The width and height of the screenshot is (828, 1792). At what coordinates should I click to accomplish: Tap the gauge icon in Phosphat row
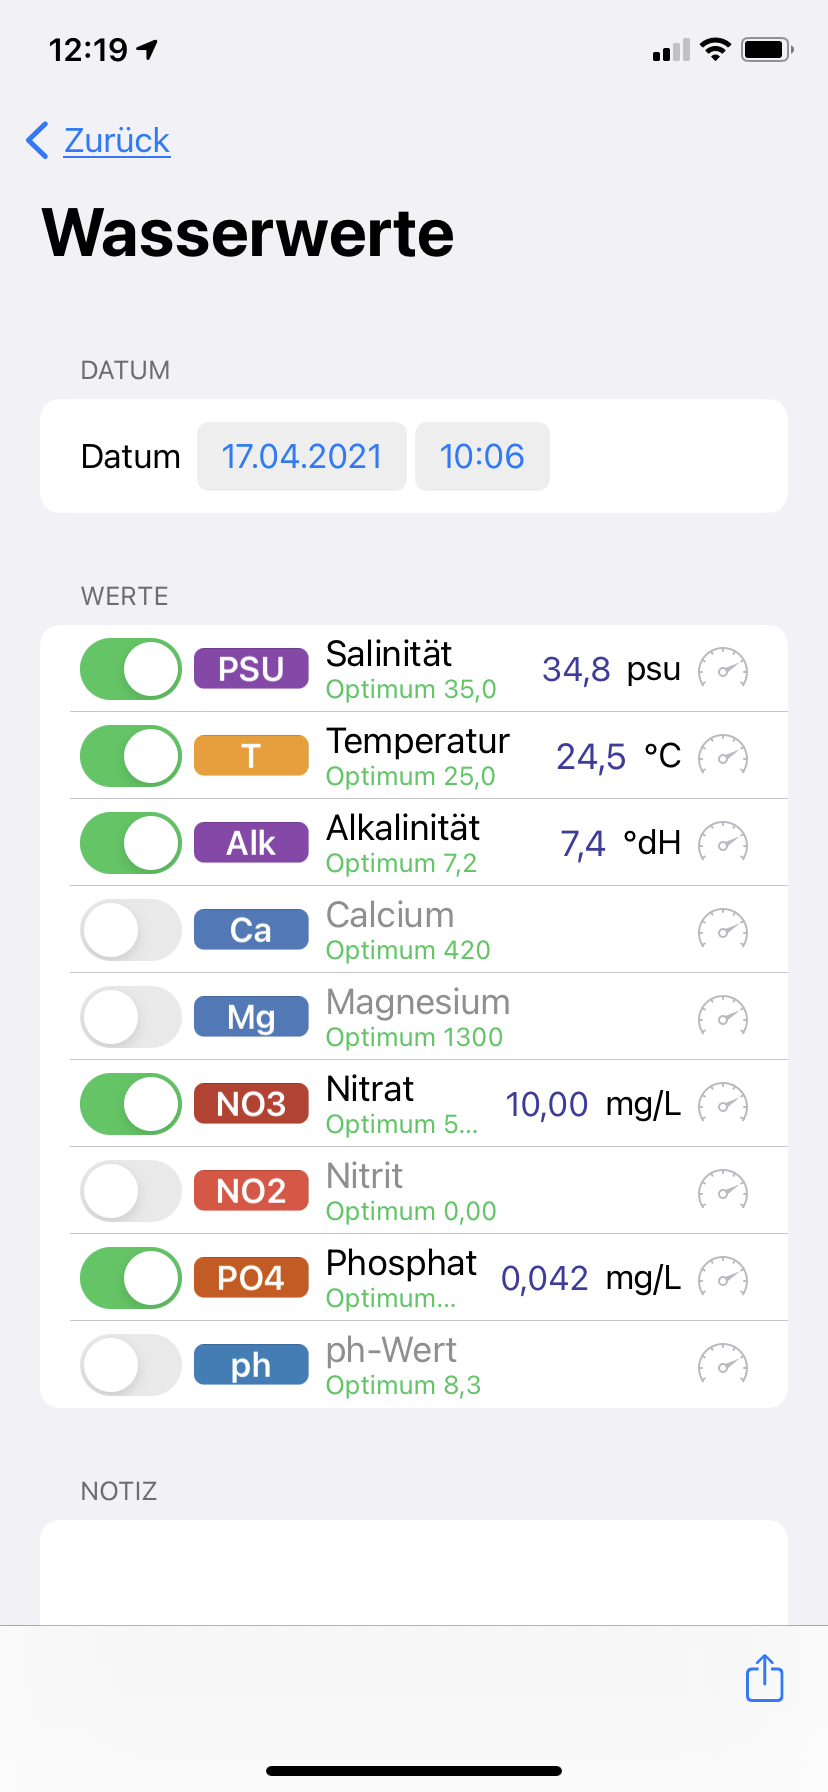coord(723,1278)
